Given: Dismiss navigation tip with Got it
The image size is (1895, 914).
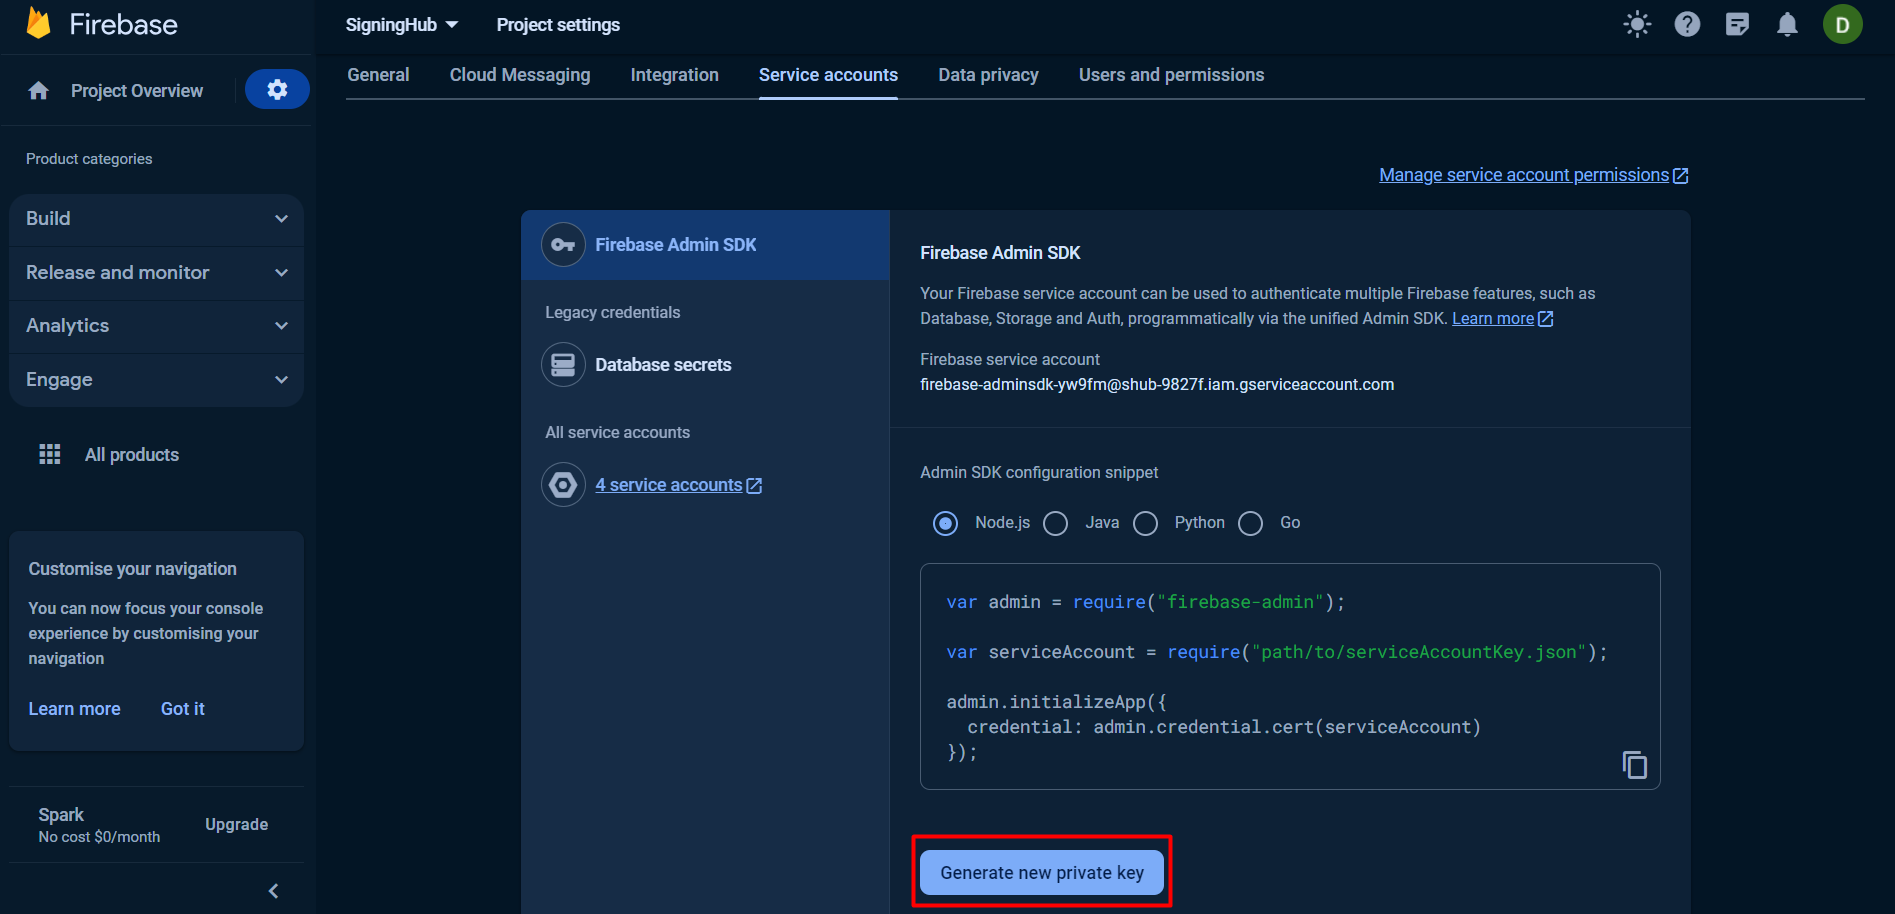Looking at the screenshot, I should 183,708.
